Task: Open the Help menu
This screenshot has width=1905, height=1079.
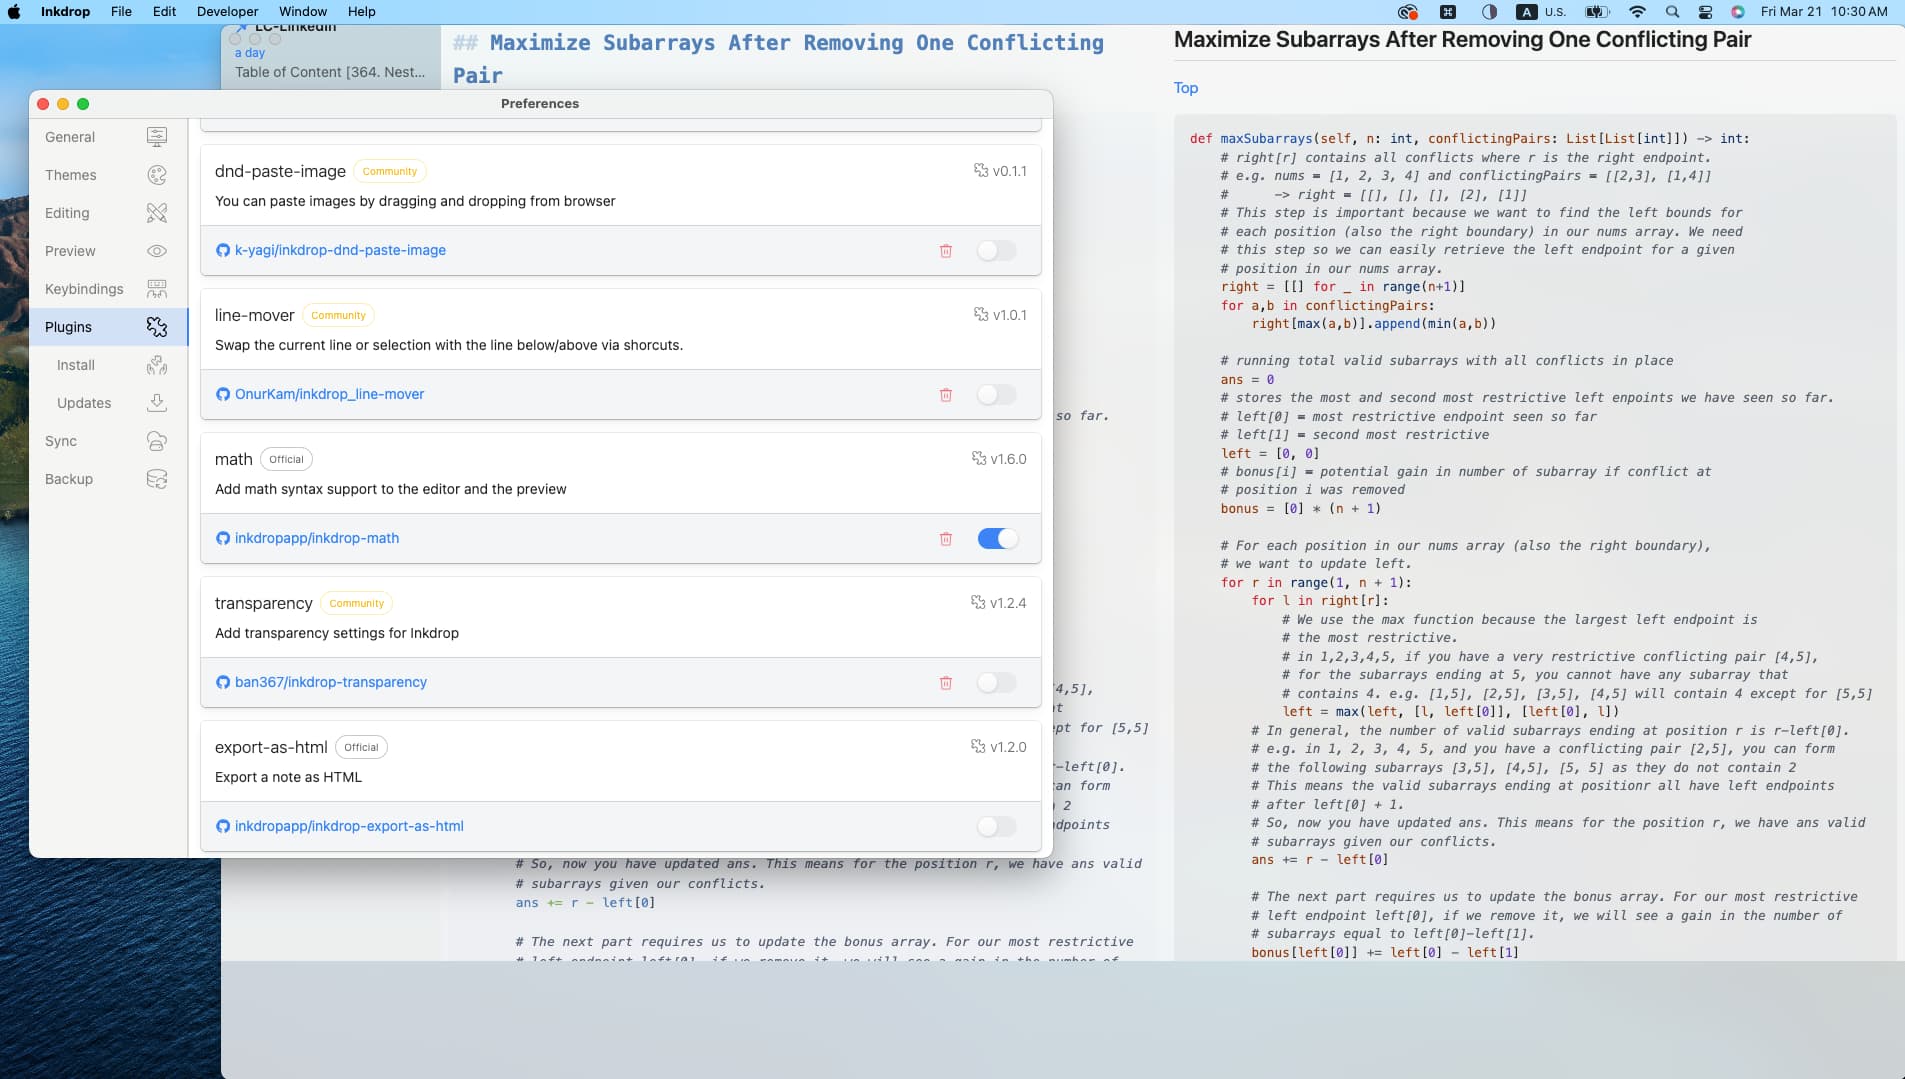Action: click(x=361, y=12)
